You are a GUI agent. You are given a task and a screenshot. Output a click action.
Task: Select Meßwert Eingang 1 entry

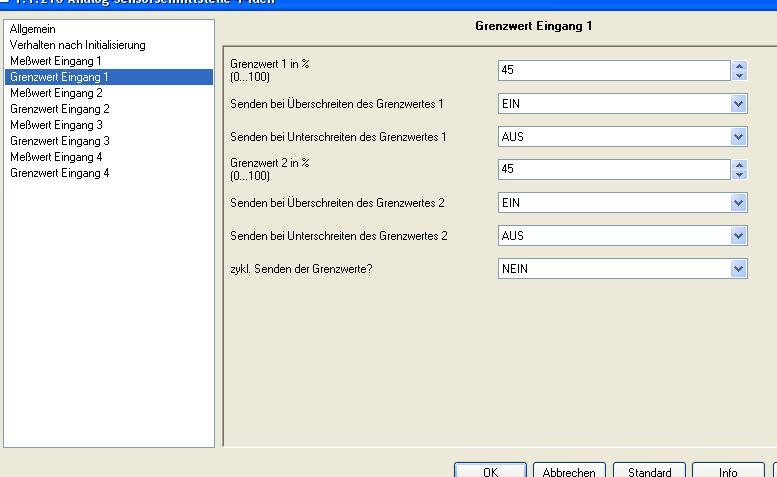click(x=56, y=61)
